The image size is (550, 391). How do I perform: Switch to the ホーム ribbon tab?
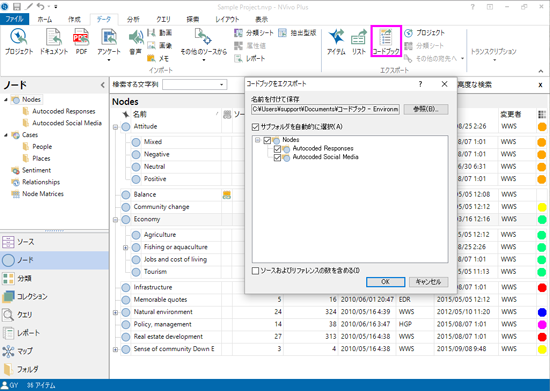45,19
